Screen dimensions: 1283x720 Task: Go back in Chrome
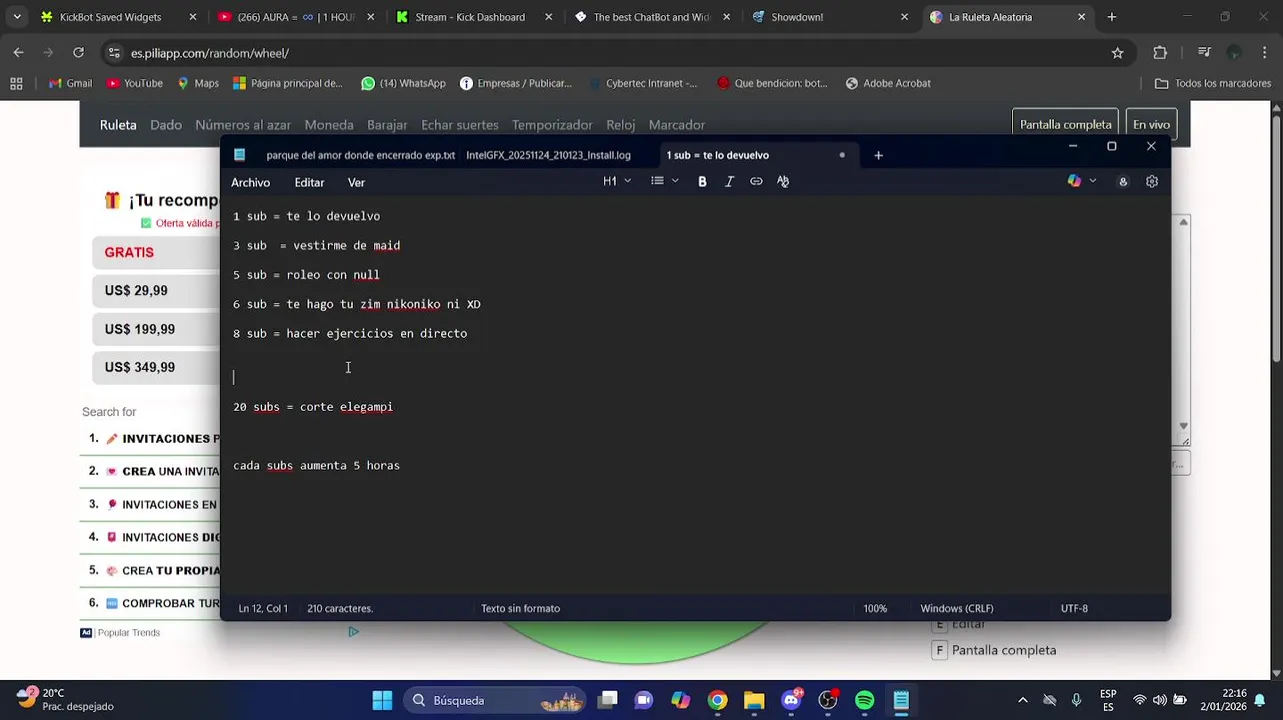[19, 53]
